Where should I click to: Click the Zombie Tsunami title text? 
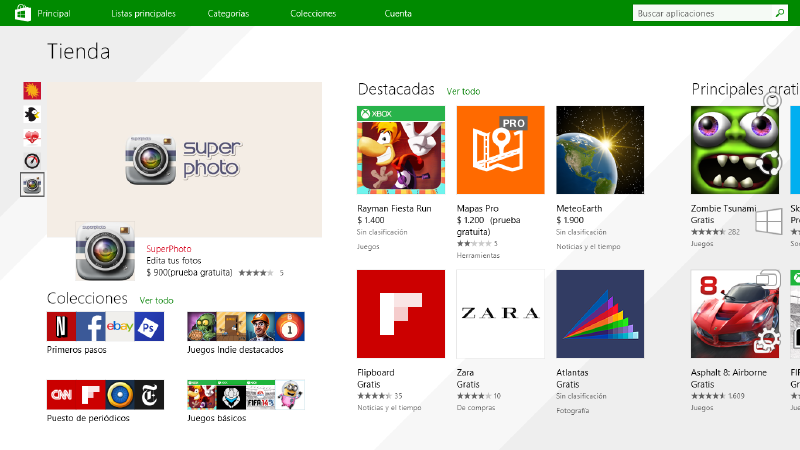[x=723, y=209]
